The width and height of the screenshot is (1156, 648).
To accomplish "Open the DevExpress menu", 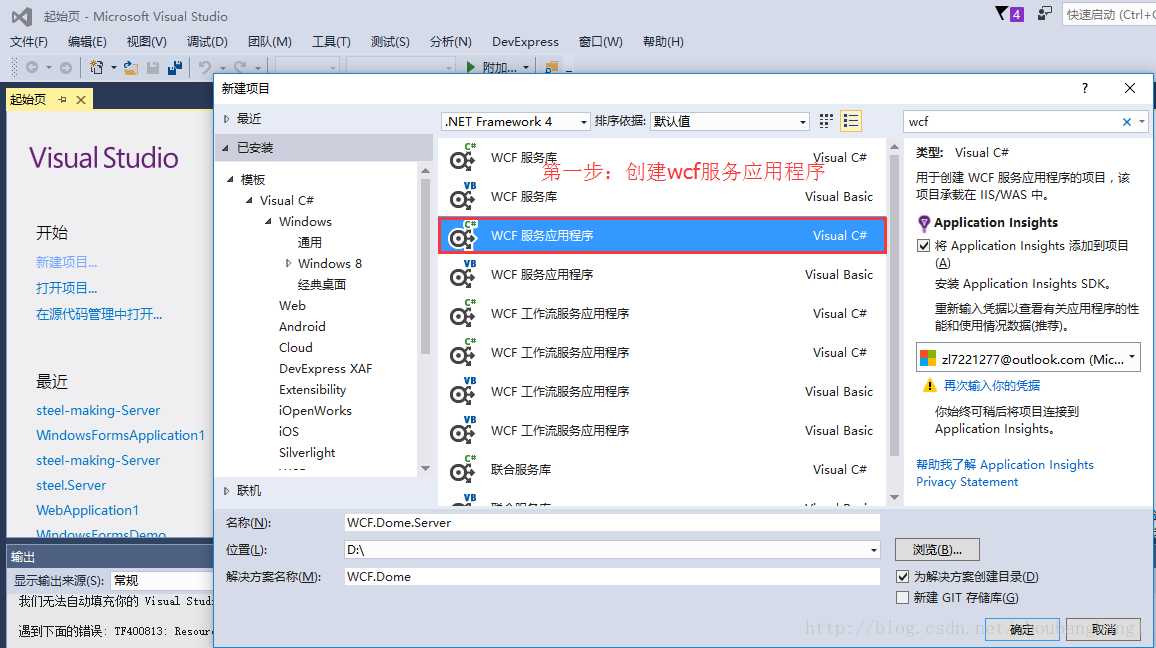I will (x=526, y=42).
